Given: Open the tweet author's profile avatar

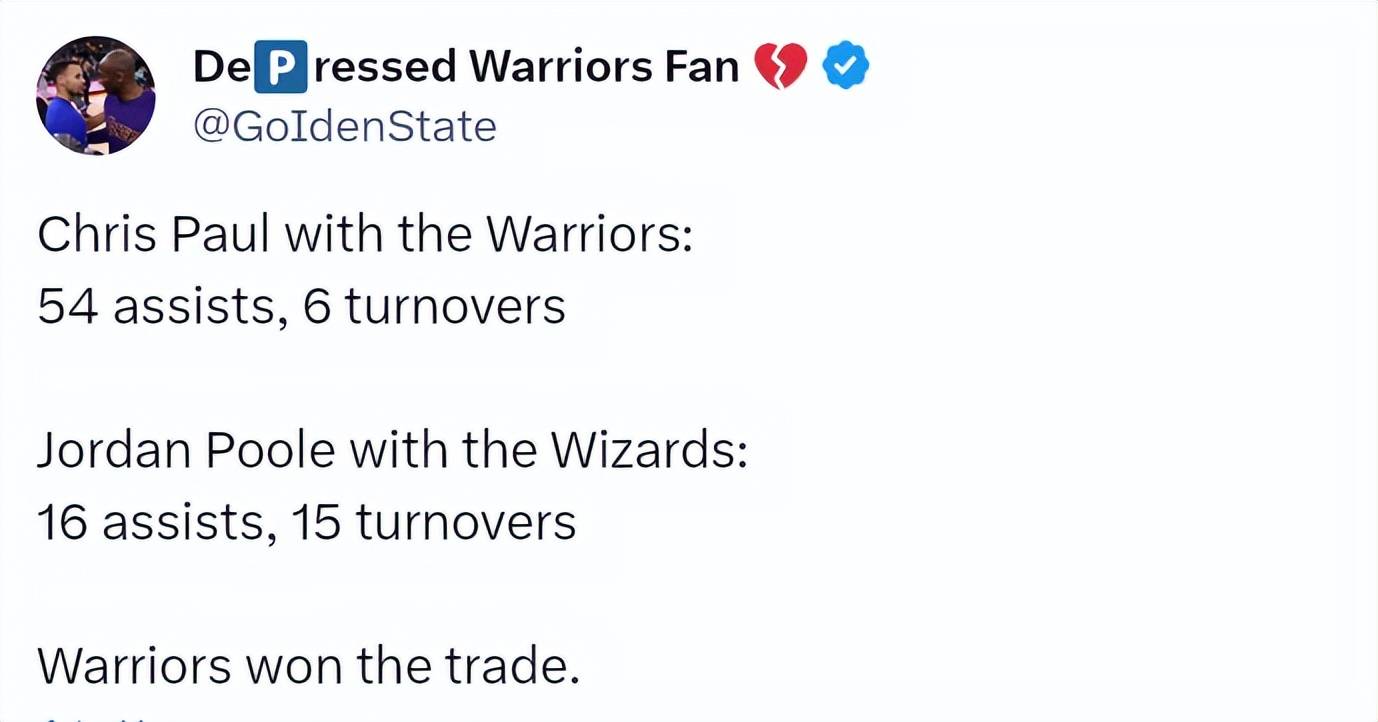Looking at the screenshot, I should click(96, 96).
